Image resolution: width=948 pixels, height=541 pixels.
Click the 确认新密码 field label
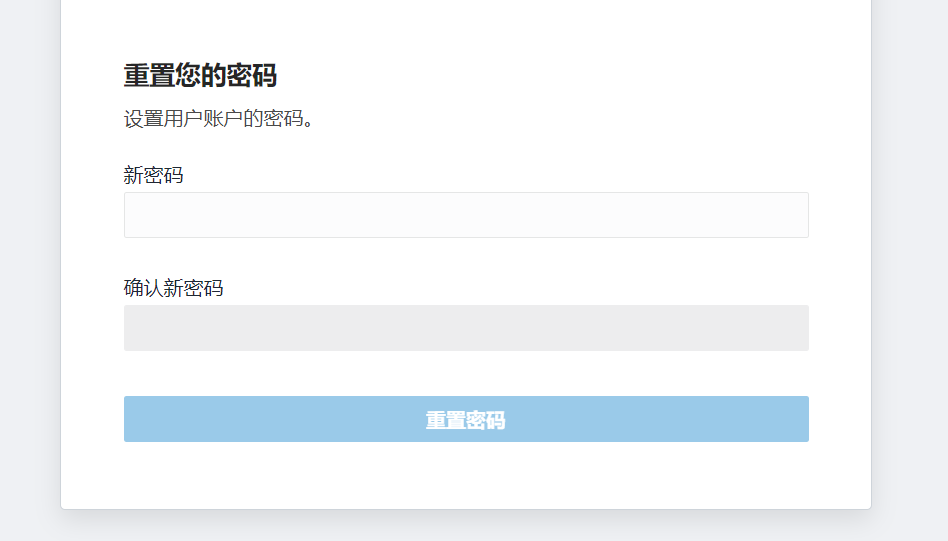coord(174,289)
